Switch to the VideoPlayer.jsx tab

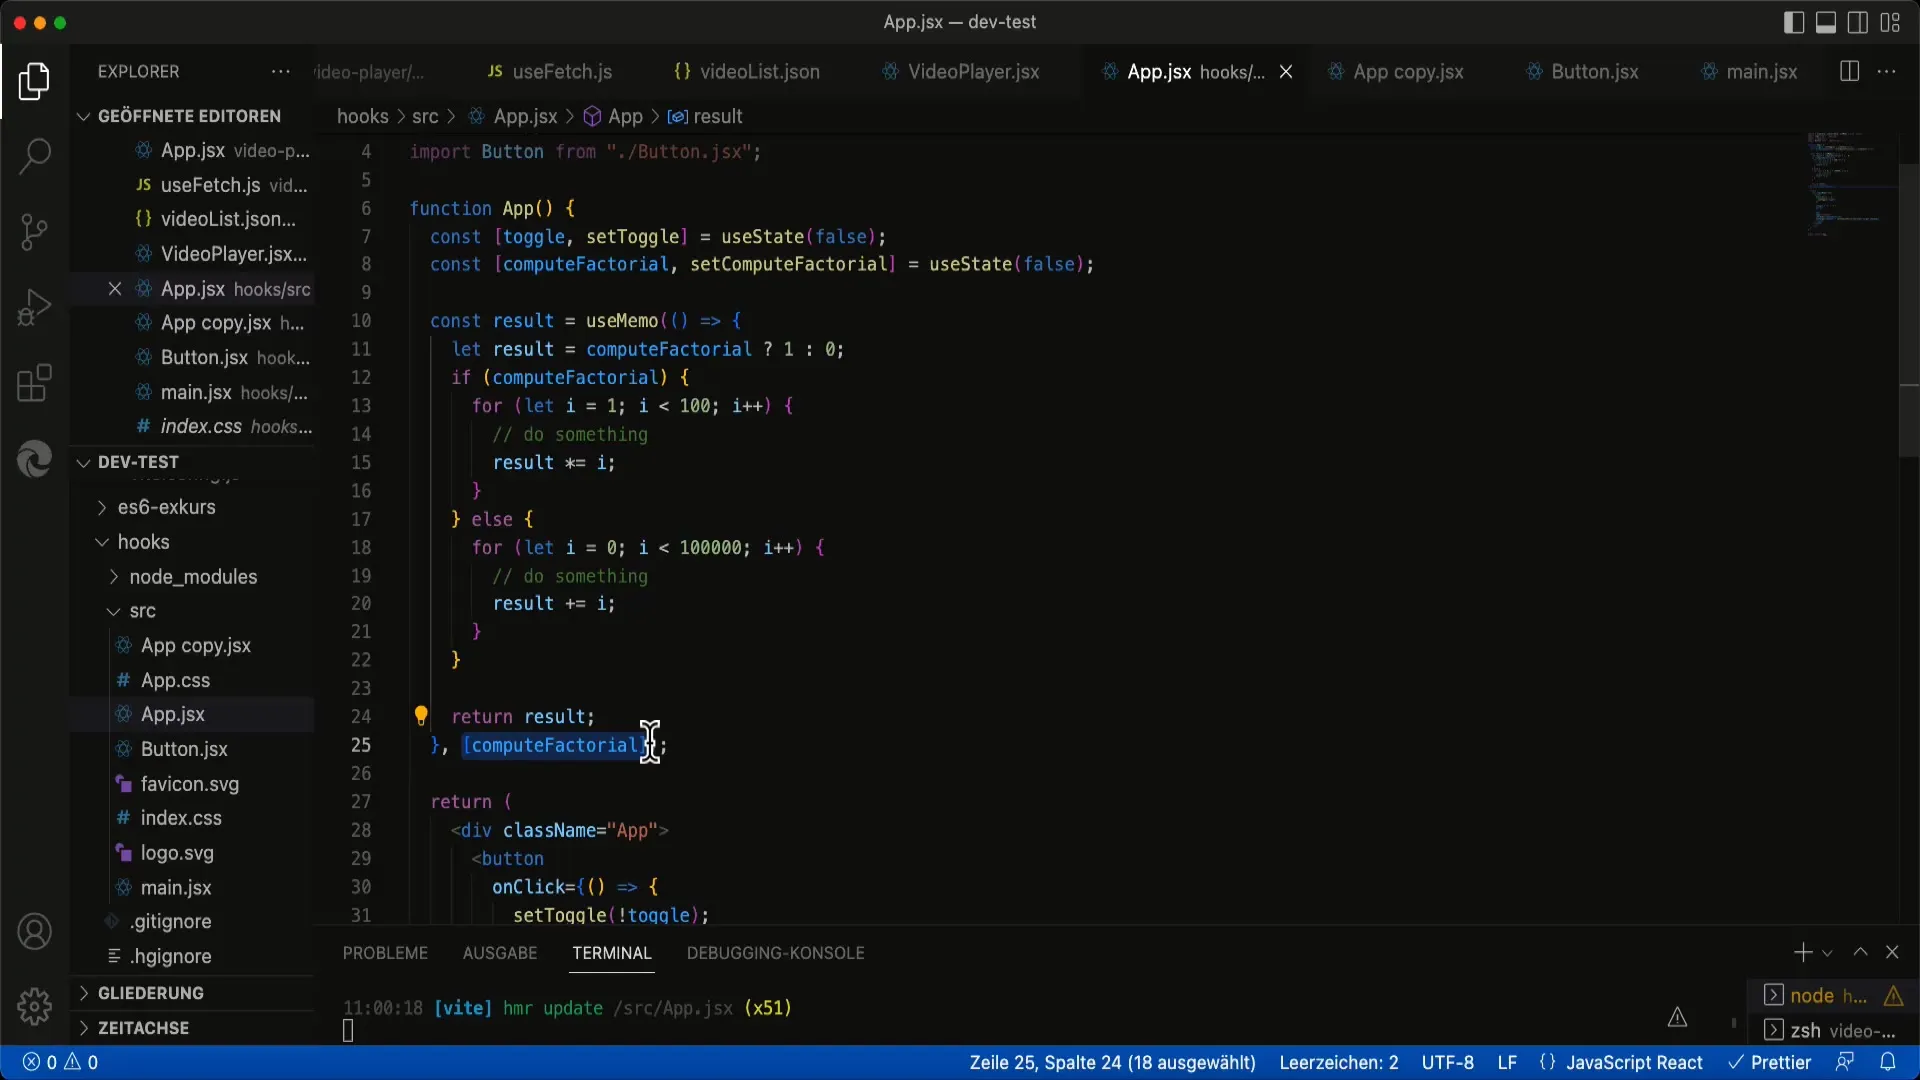(x=961, y=72)
